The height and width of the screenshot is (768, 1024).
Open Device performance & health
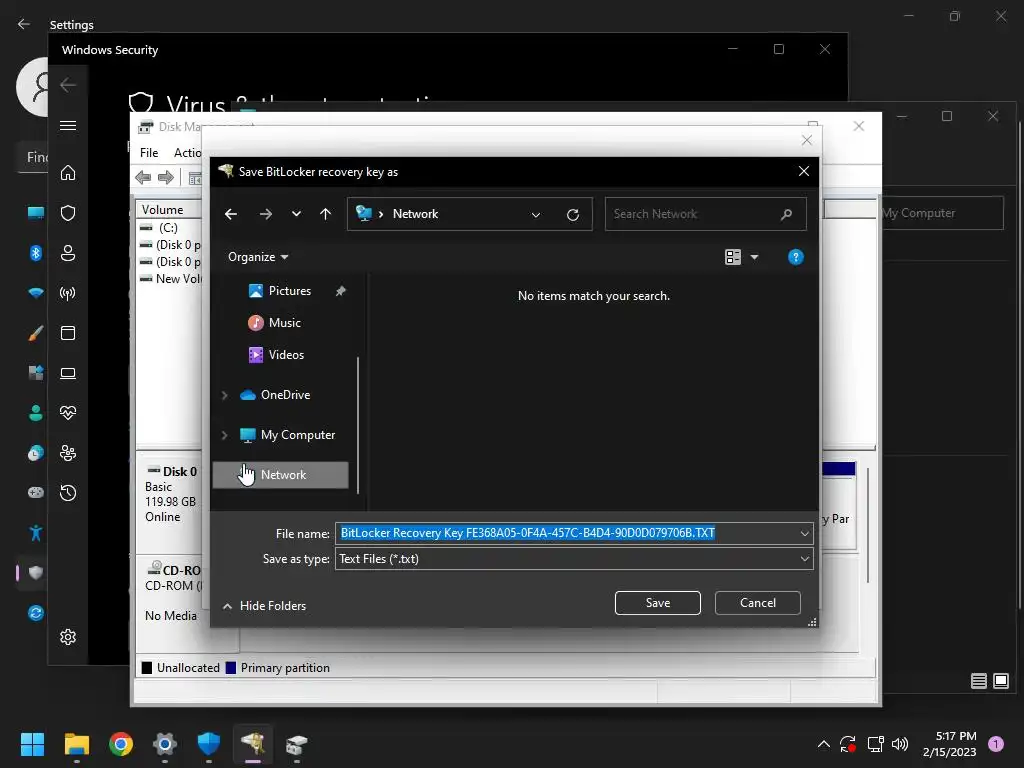point(68,413)
